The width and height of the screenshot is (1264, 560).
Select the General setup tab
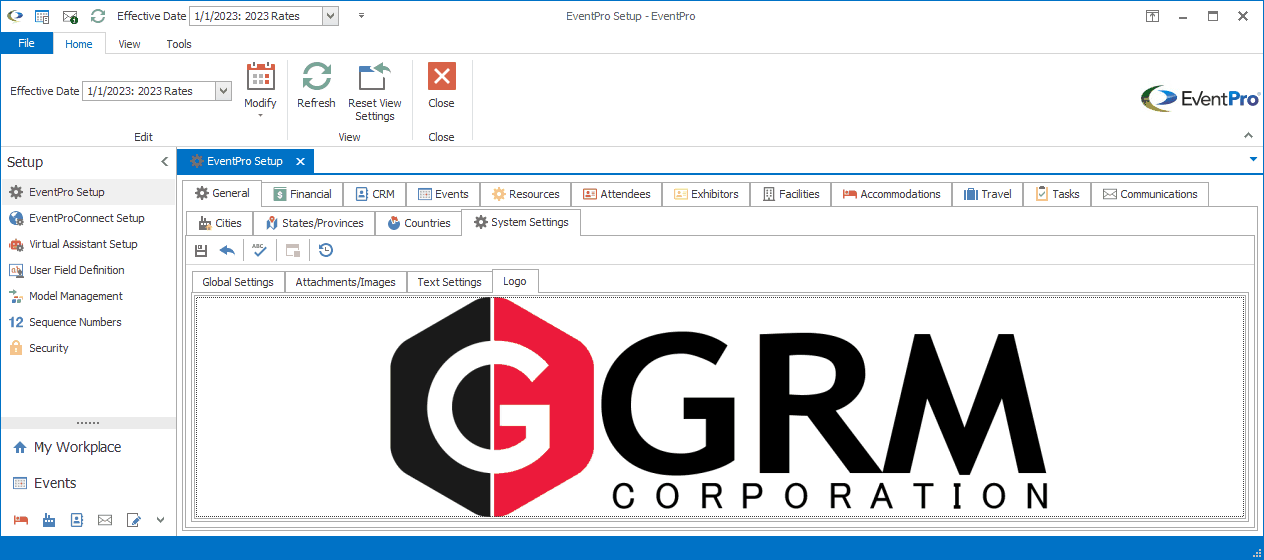click(x=222, y=193)
